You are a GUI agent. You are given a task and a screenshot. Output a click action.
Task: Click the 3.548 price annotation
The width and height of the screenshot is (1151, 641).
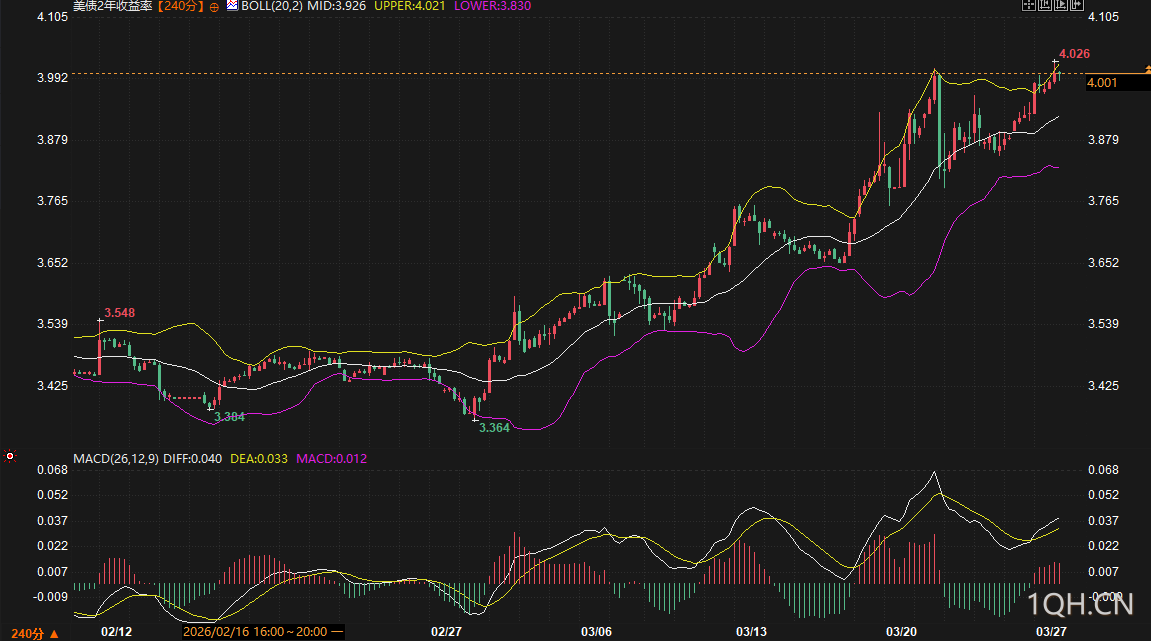coord(119,313)
